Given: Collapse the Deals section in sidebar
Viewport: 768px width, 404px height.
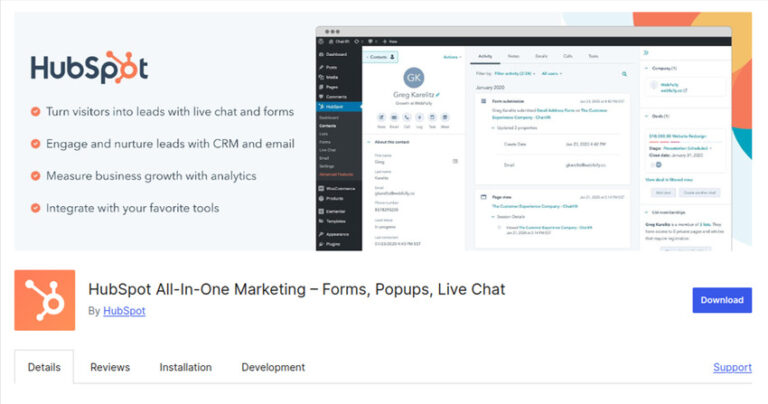Looking at the screenshot, I should pyautogui.click(x=647, y=116).
